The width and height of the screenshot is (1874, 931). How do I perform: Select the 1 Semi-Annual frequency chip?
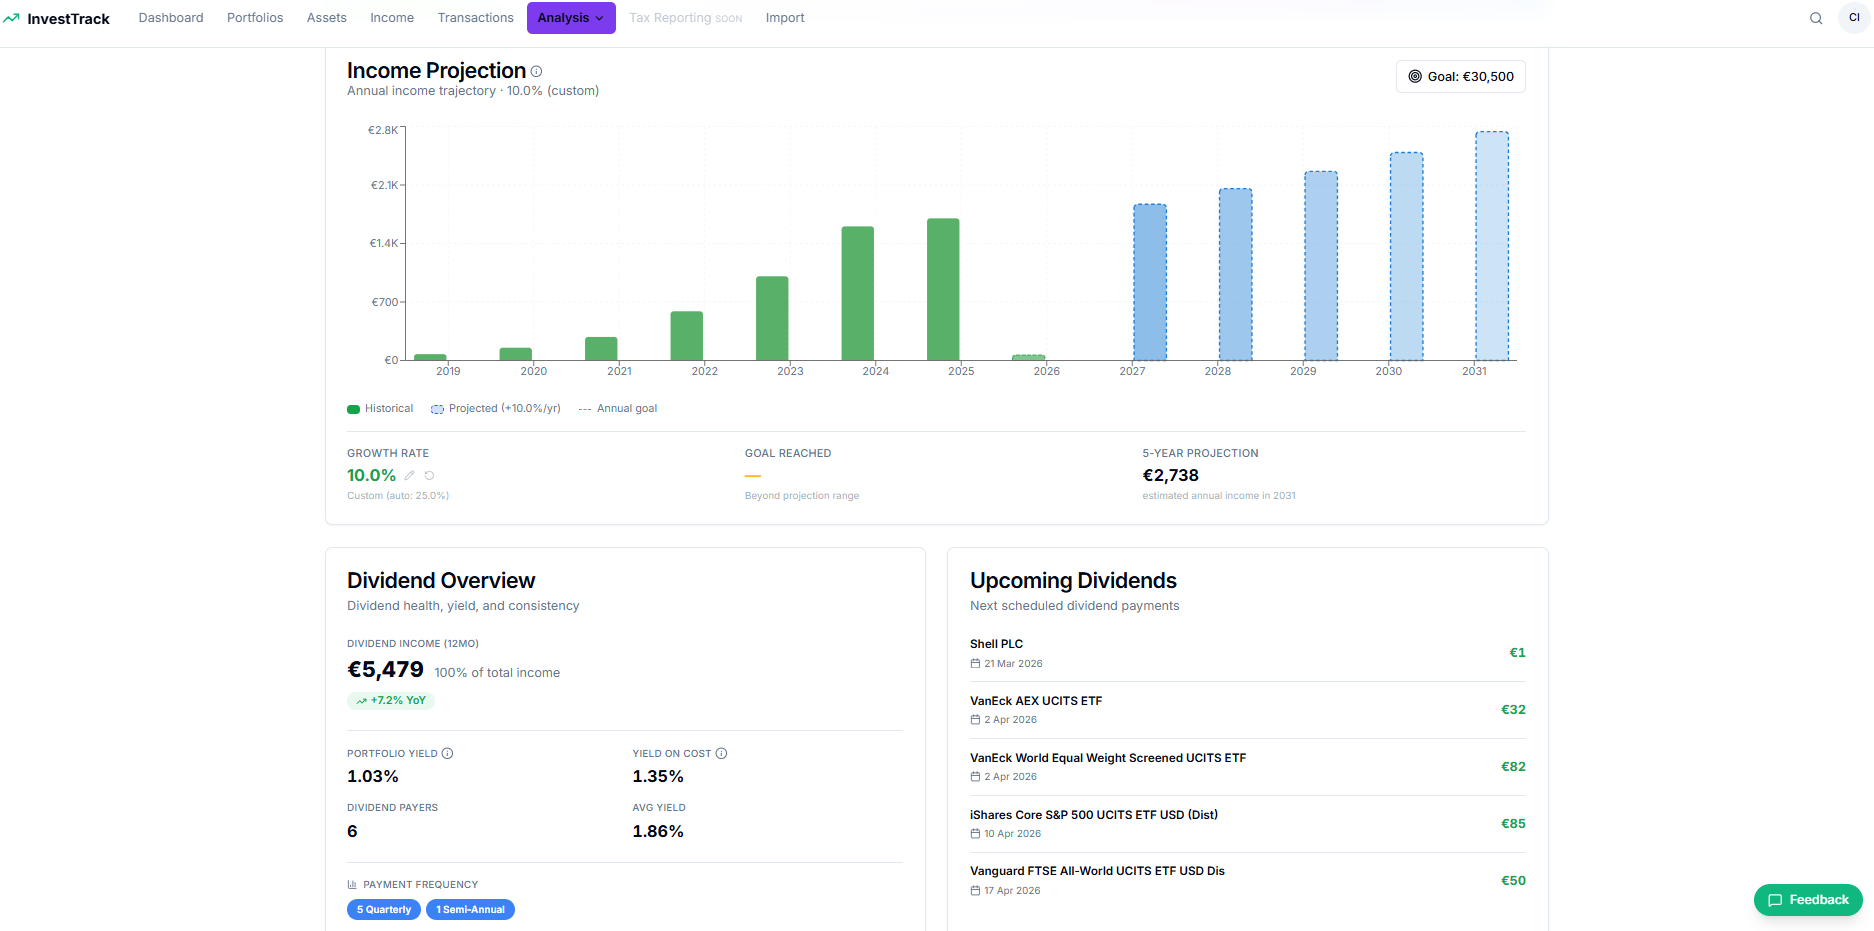(x=470, y=910)
